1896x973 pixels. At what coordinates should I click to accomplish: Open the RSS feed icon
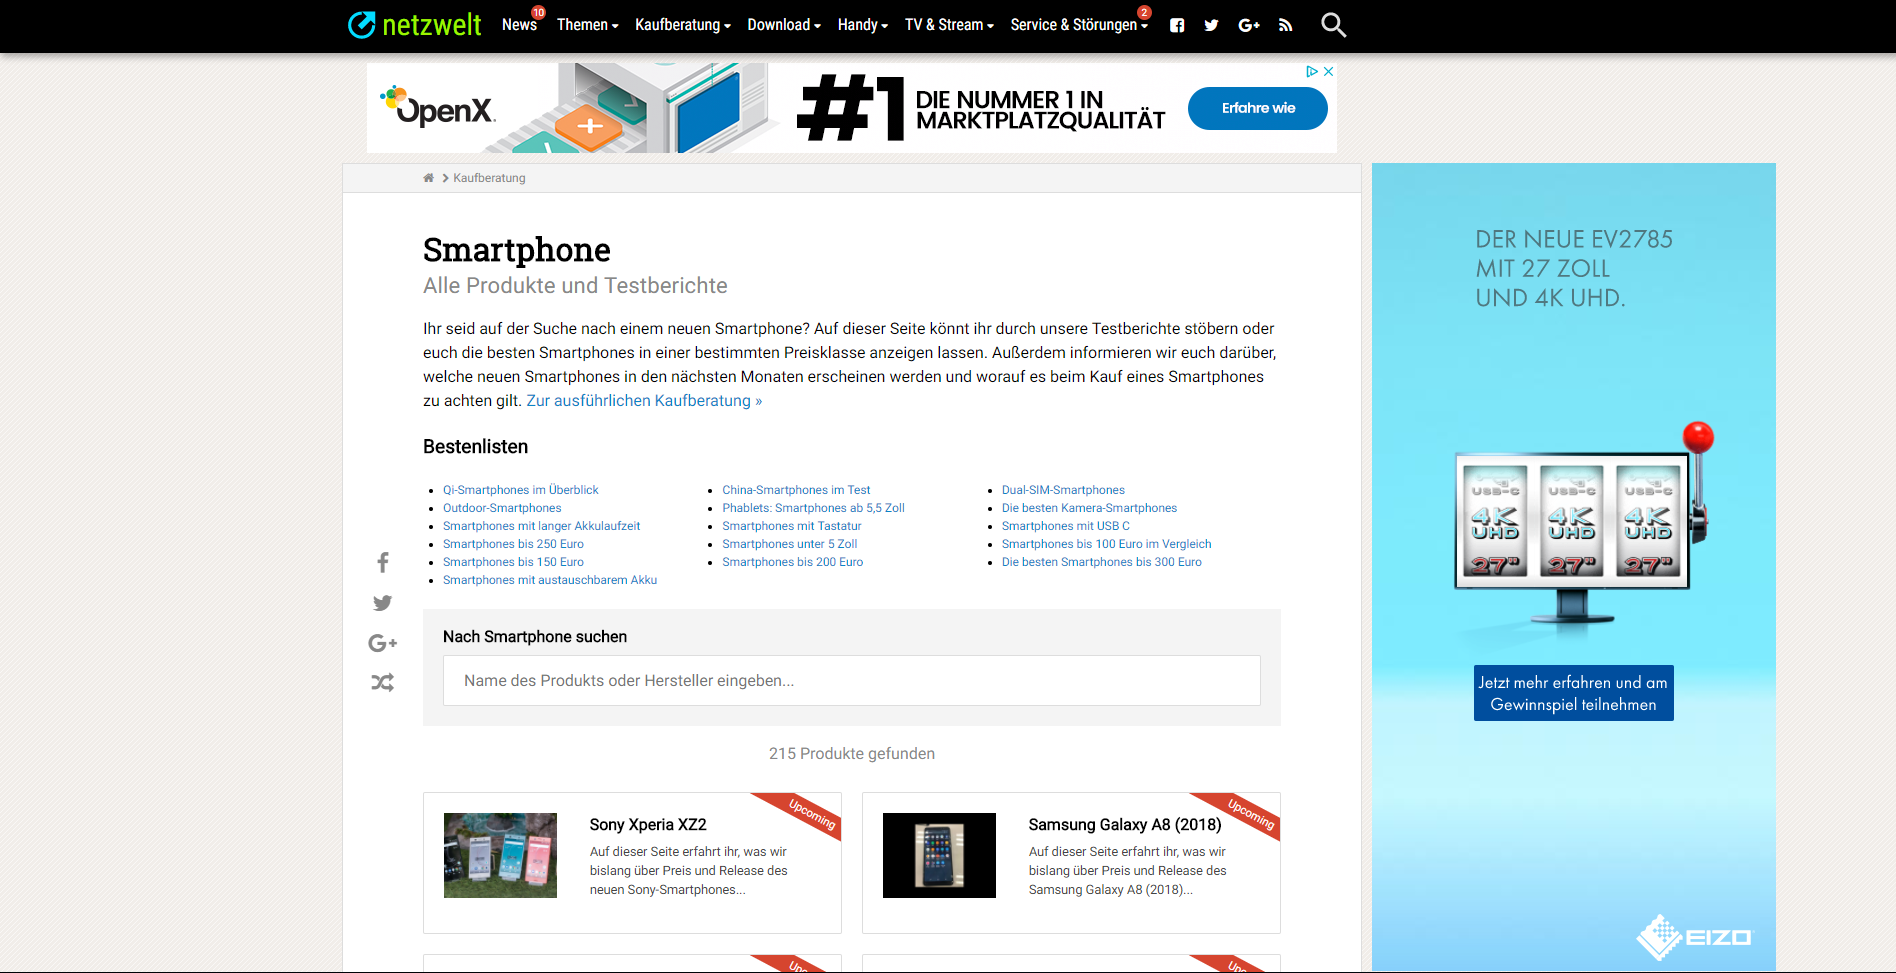(1285, 25)
